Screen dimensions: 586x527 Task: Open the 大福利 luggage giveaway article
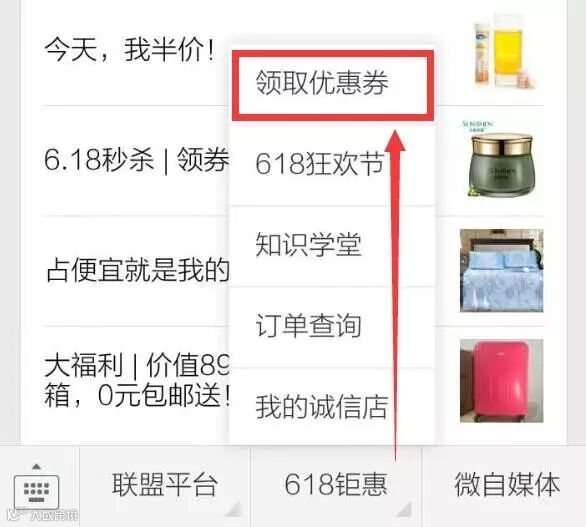(x=137, y=380)
